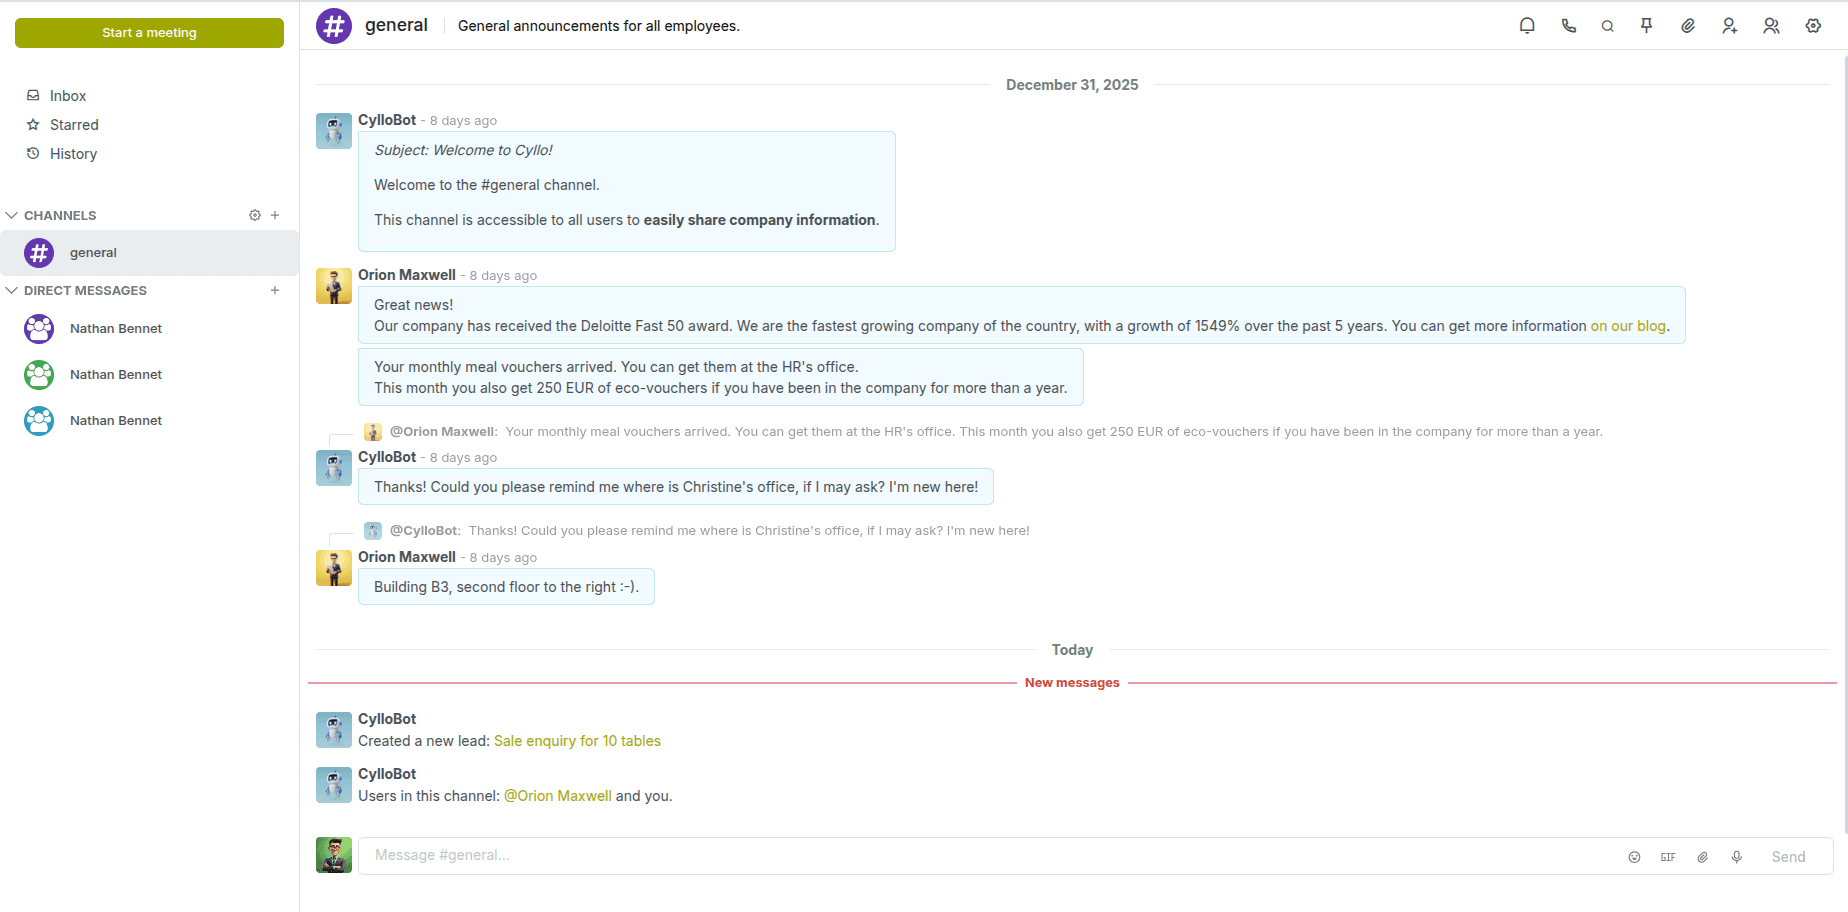Open the 'Sale enquiry for 10 tables' link
This screenshot has height=912, width=1848.
click(x=577, y=741)
